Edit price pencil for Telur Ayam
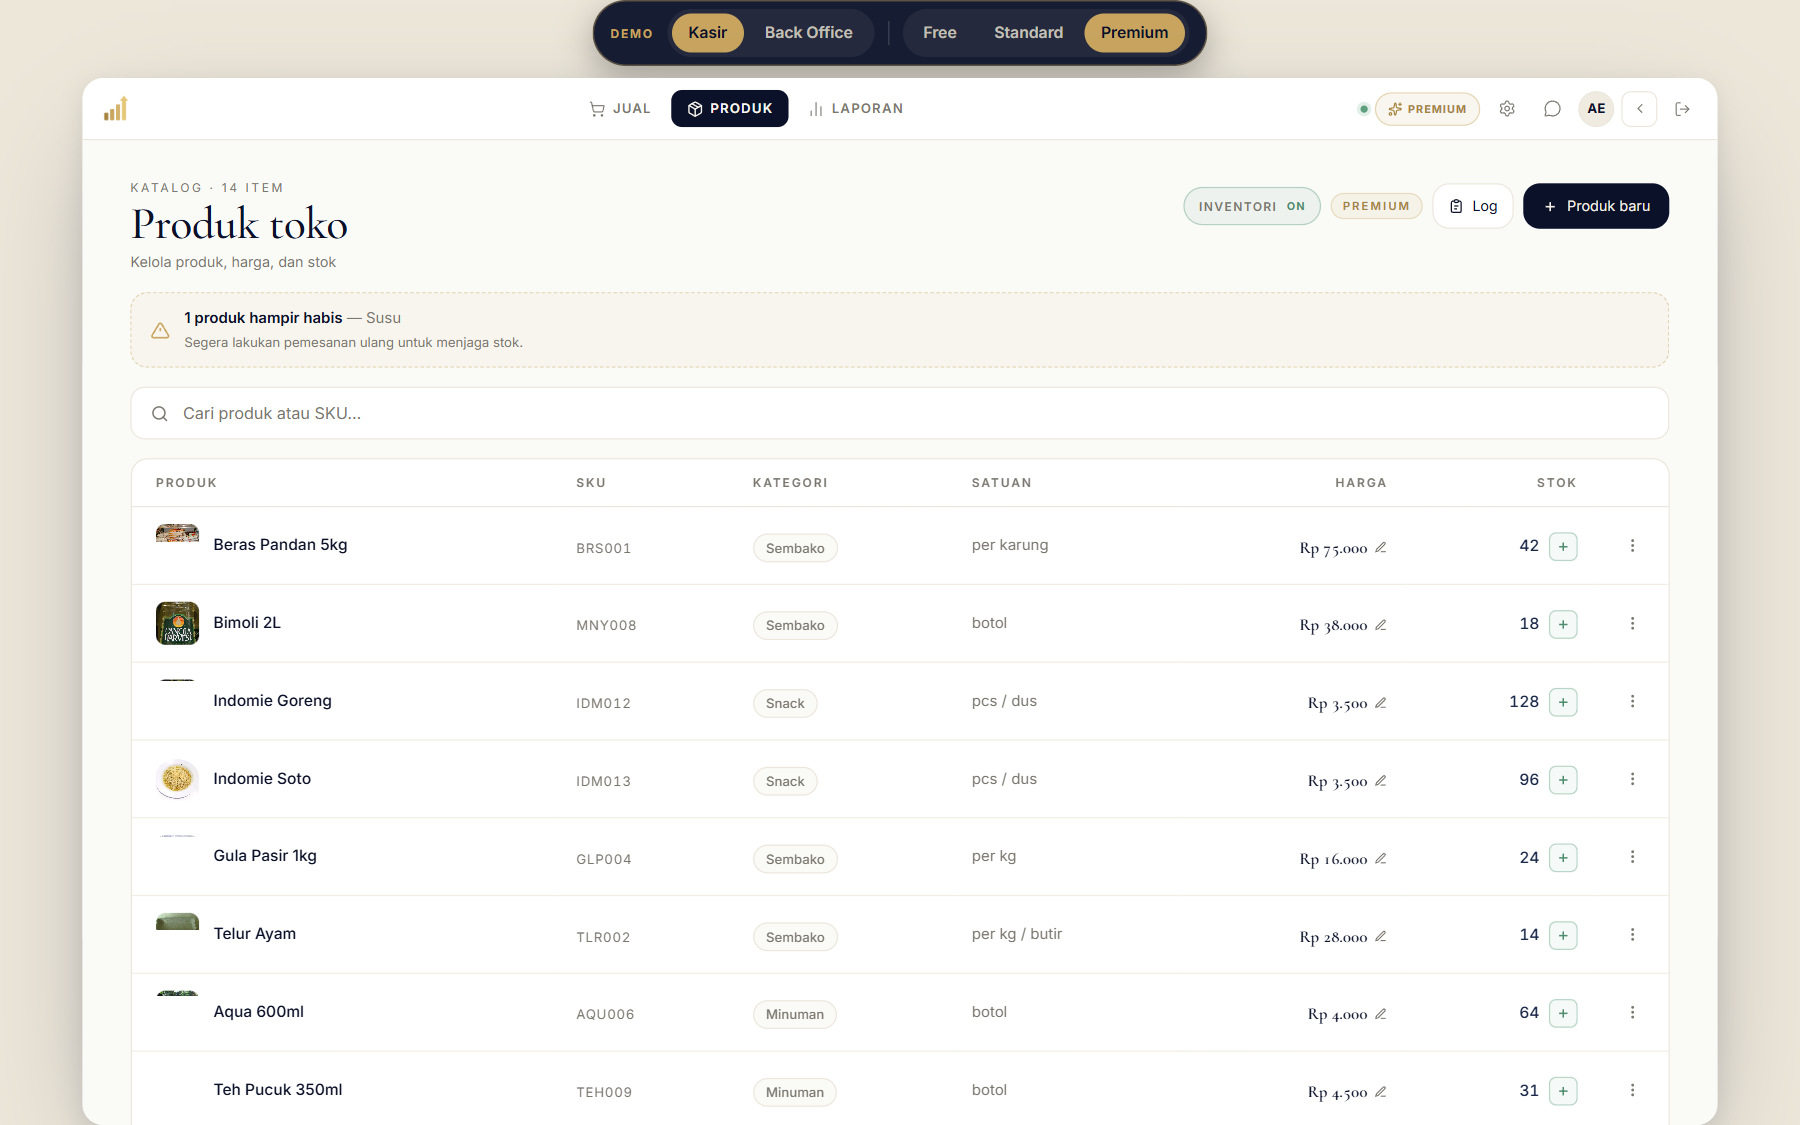This screenshot has height=1125, width=1800. [1380, 936]
